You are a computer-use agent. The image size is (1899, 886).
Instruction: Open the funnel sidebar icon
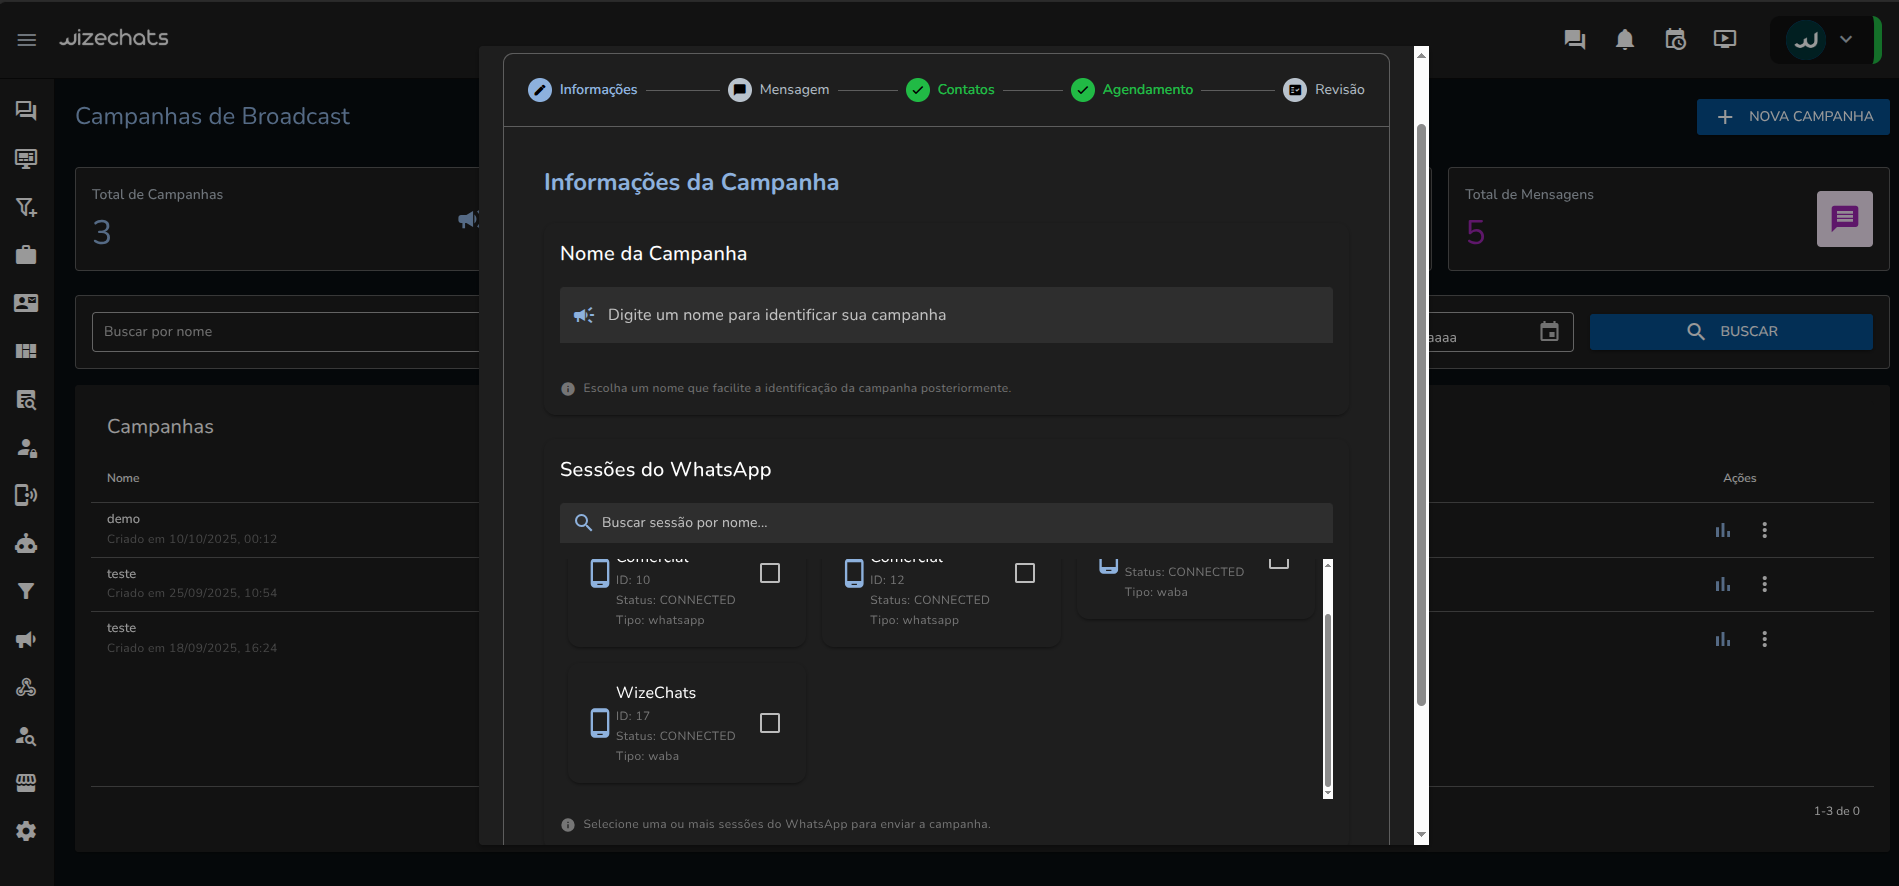click(26, 591)
